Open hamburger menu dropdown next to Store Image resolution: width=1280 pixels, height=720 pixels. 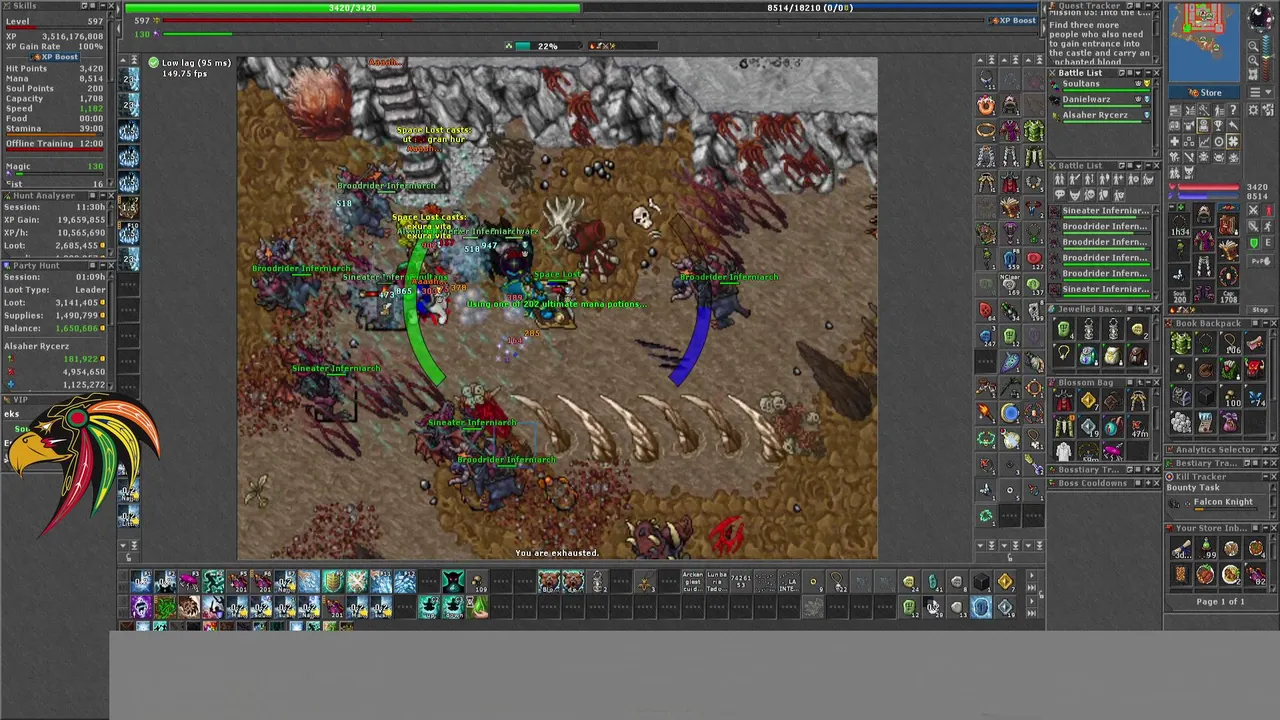(1260, 92)
